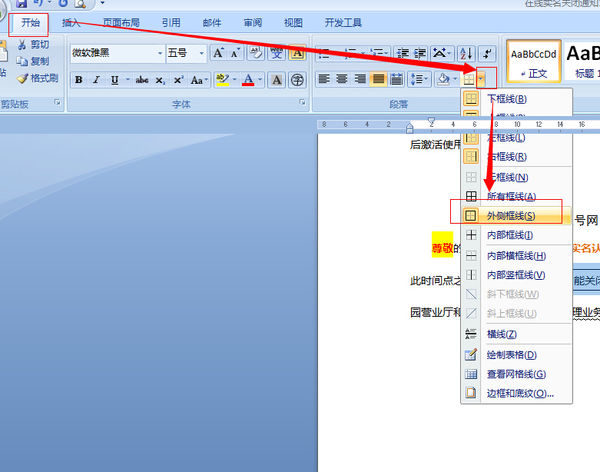Apply red font color (A)
This screenshot has width=600, height=472.
pyautogui.click(x=248, y=80)
